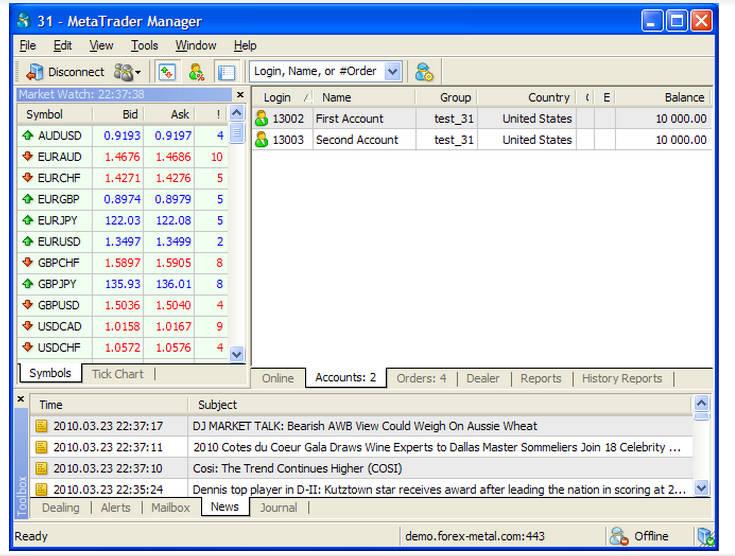This screenshot has height=556, width=735.
Task: Select the Accounts: 2 tab
Action: (345, 377)
